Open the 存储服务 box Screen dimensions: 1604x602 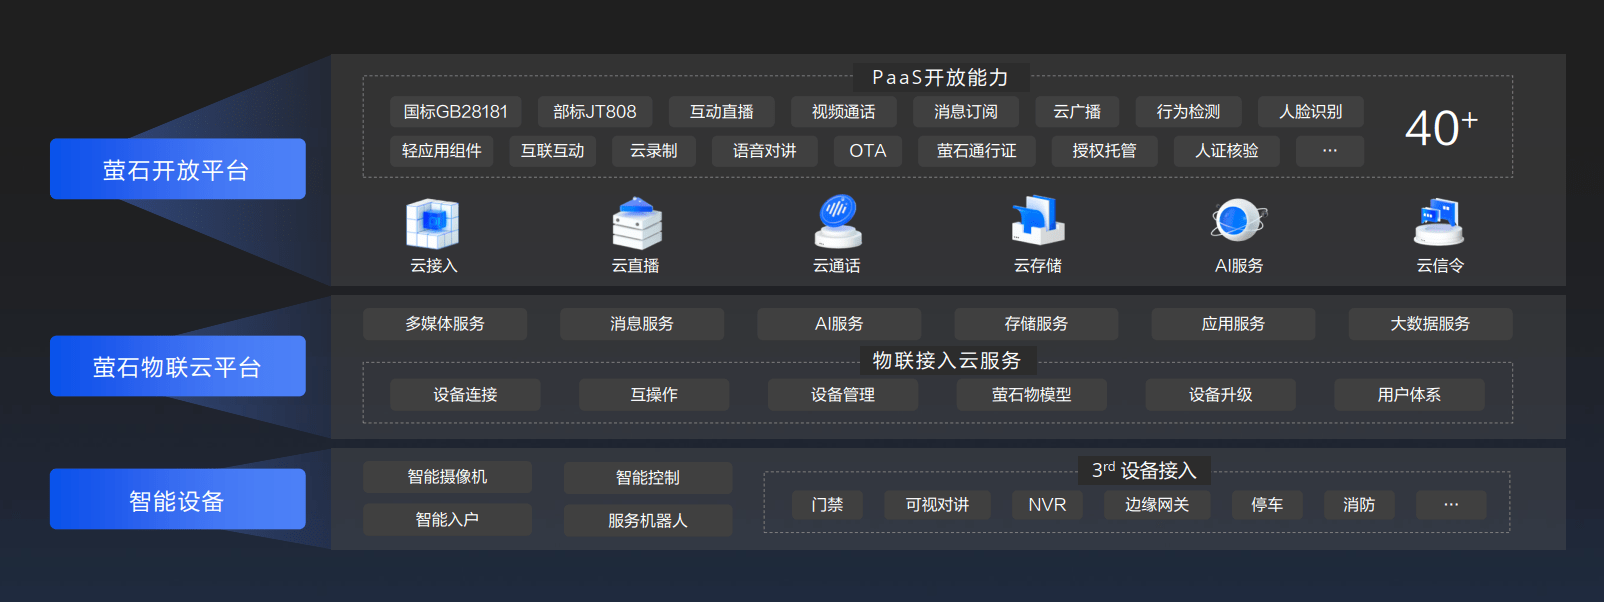1036,324
